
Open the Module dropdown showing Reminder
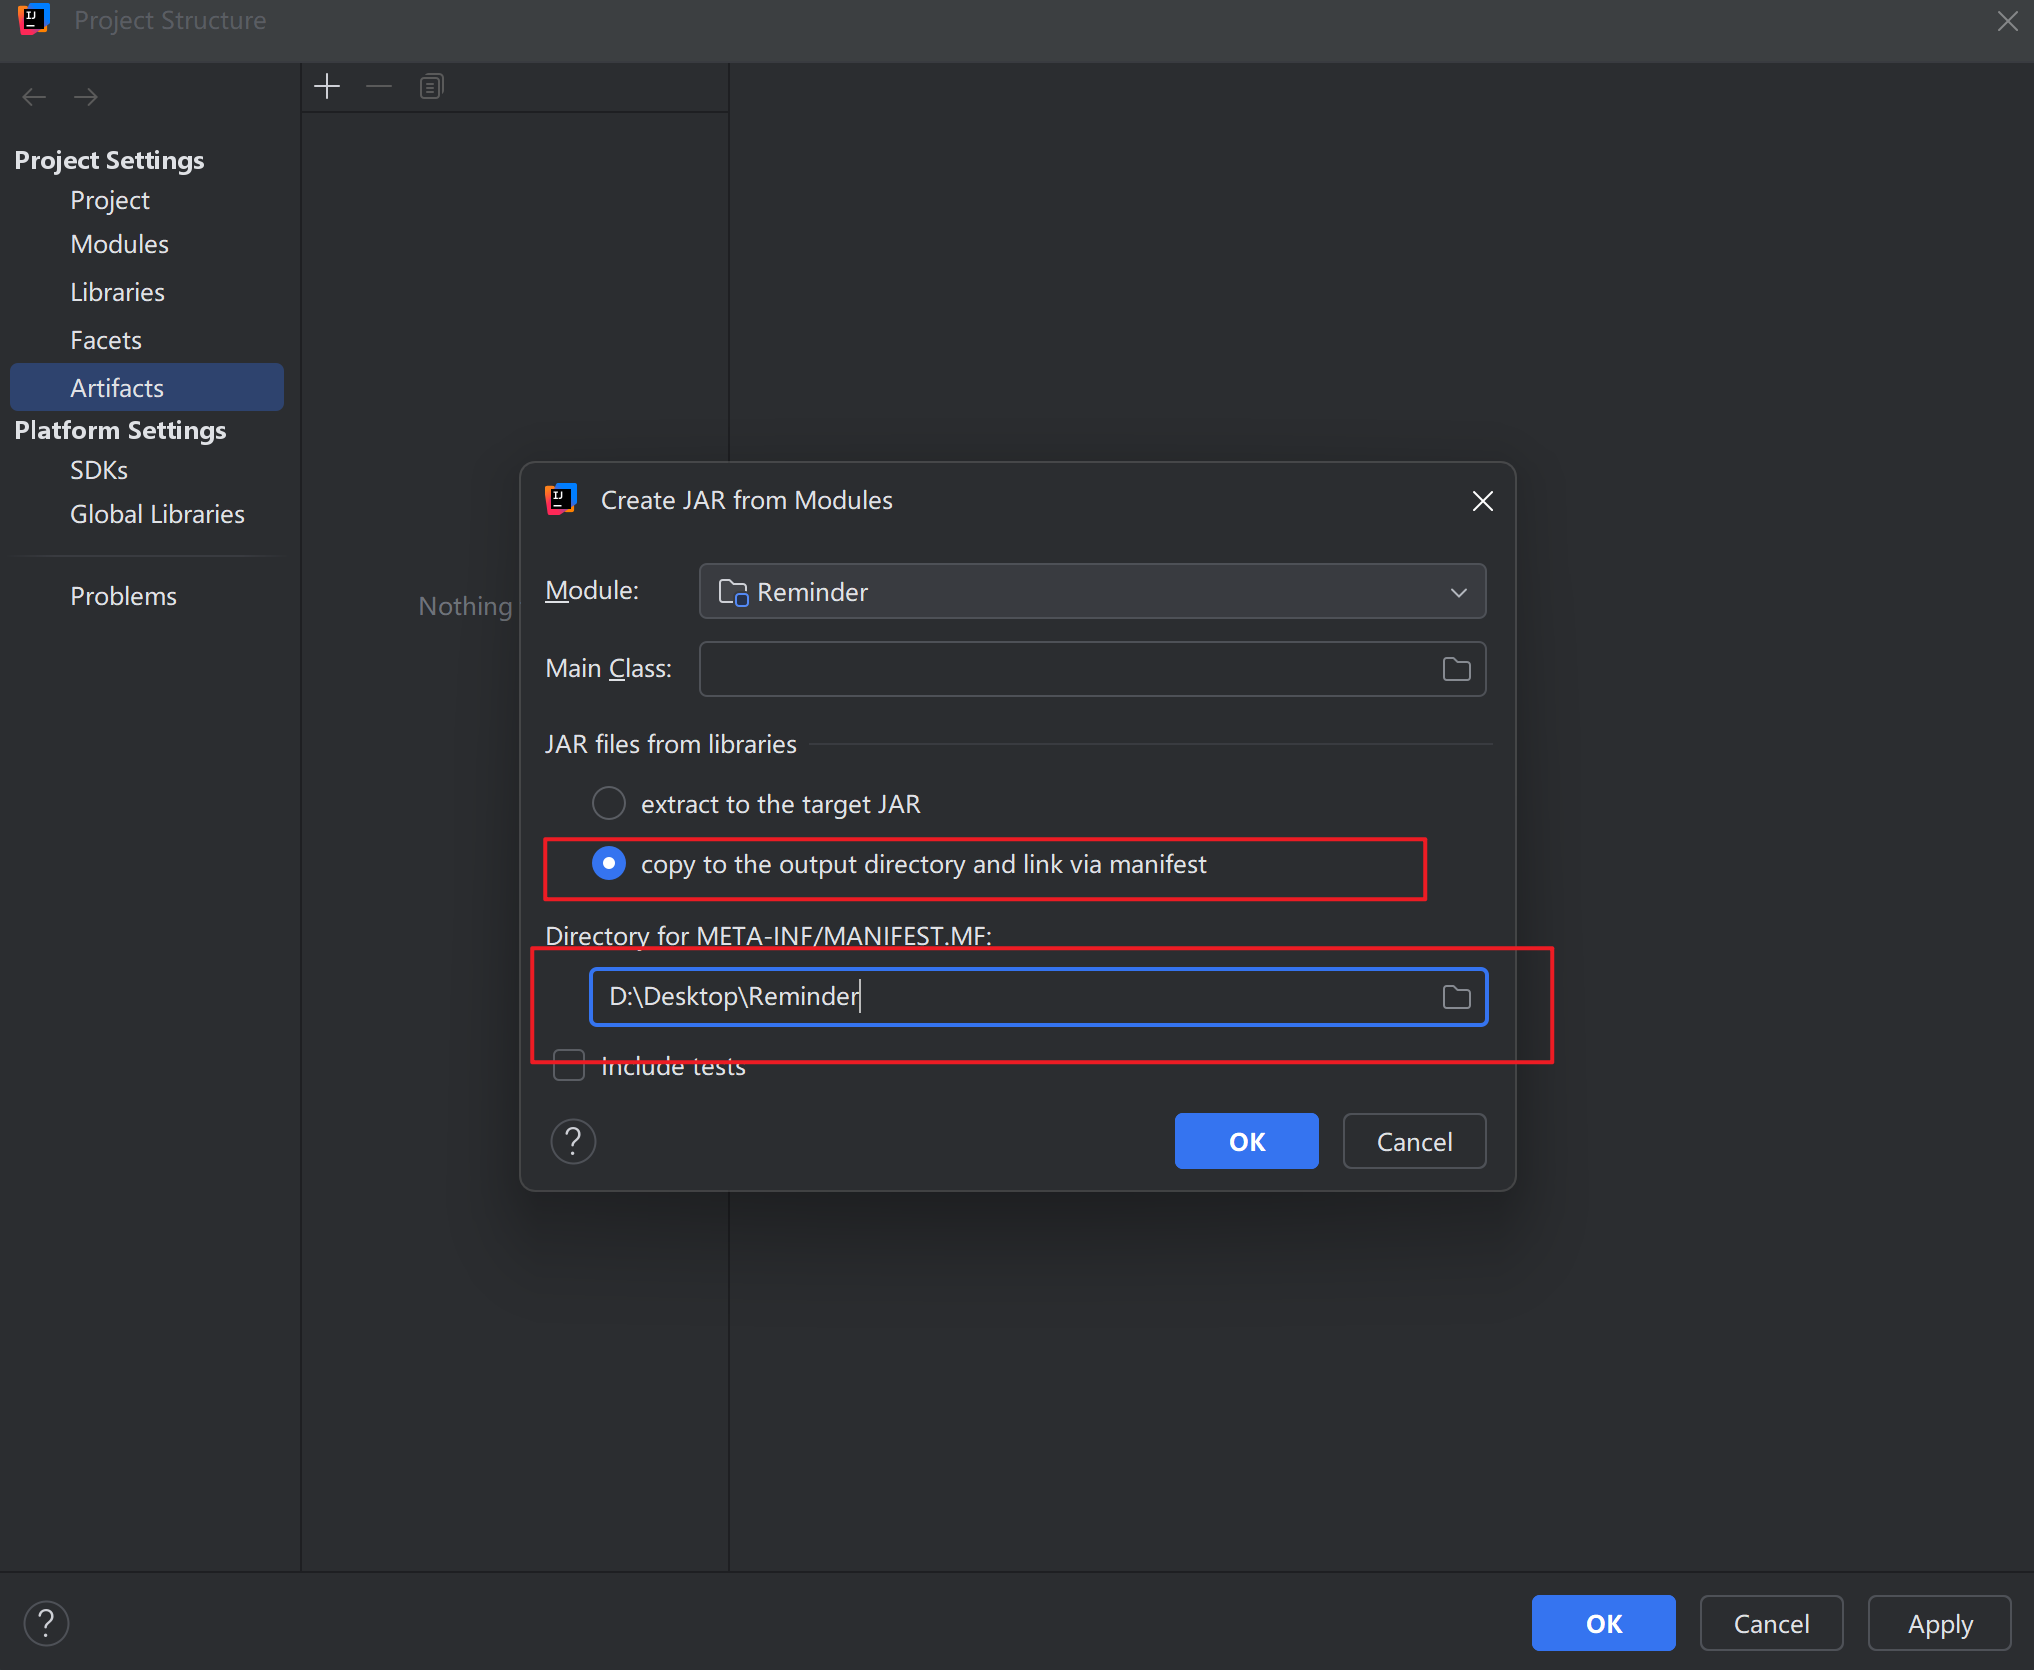[1092, 591]
